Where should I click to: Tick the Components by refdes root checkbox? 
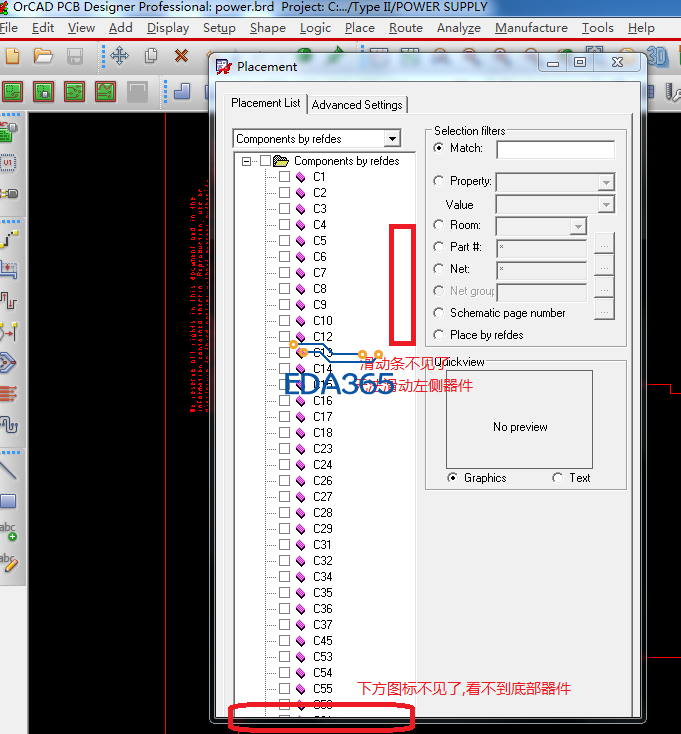click(x=266, y=161)
